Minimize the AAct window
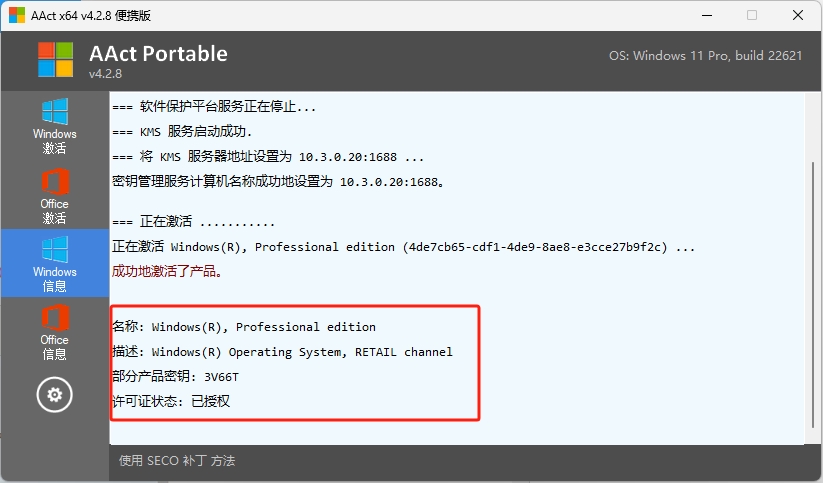The width and height of the screenshot is (823, 483). click(x=704, y=15)
